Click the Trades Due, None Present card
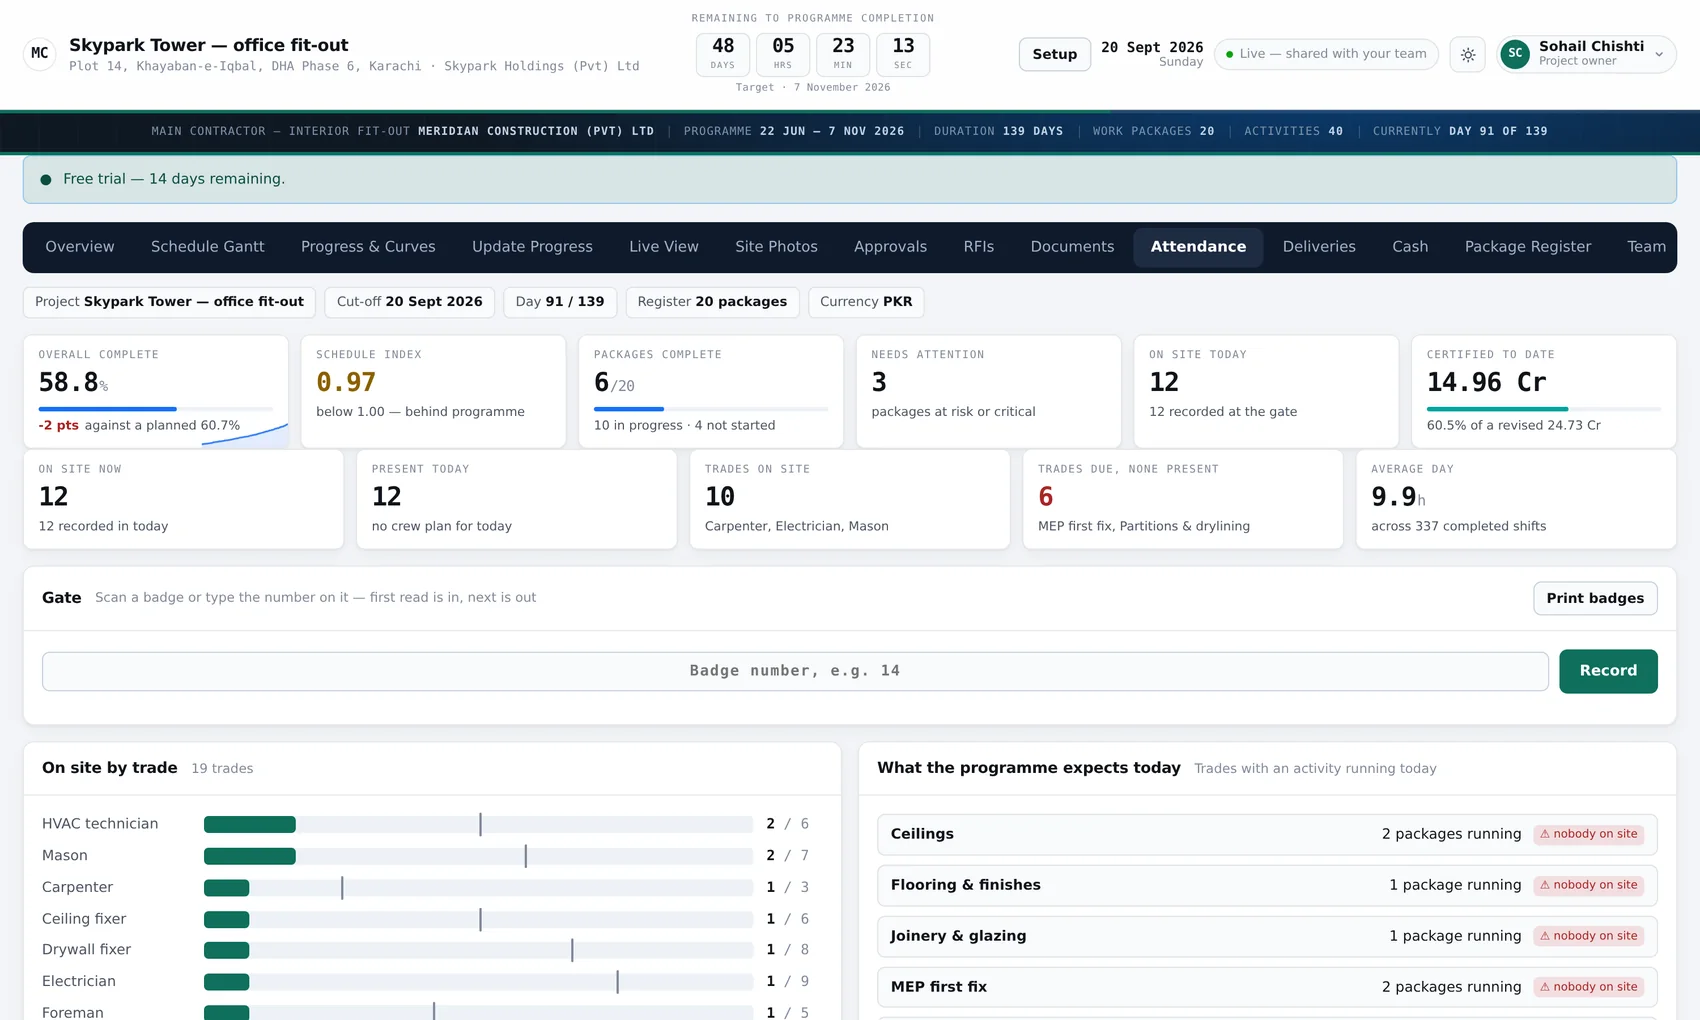The width and height of the screenshot is (1700, 1020). point(1182,499)
